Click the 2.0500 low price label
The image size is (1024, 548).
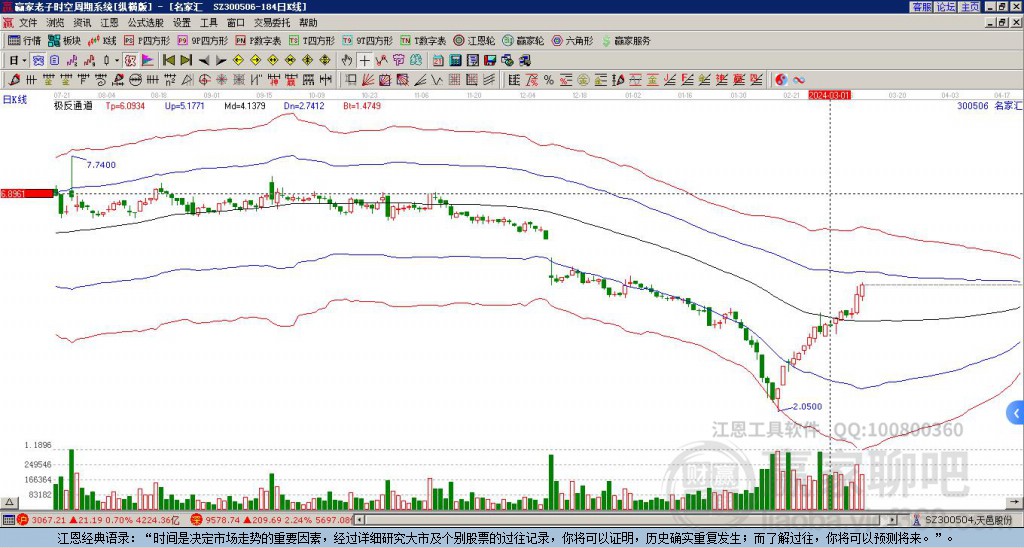tap(807, 407)
